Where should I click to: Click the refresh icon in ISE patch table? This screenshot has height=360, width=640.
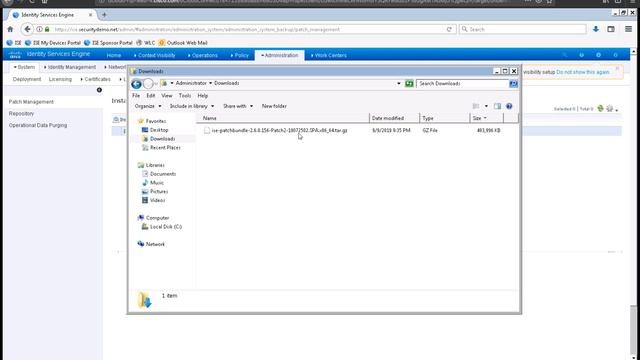click(x=600, y=109)
